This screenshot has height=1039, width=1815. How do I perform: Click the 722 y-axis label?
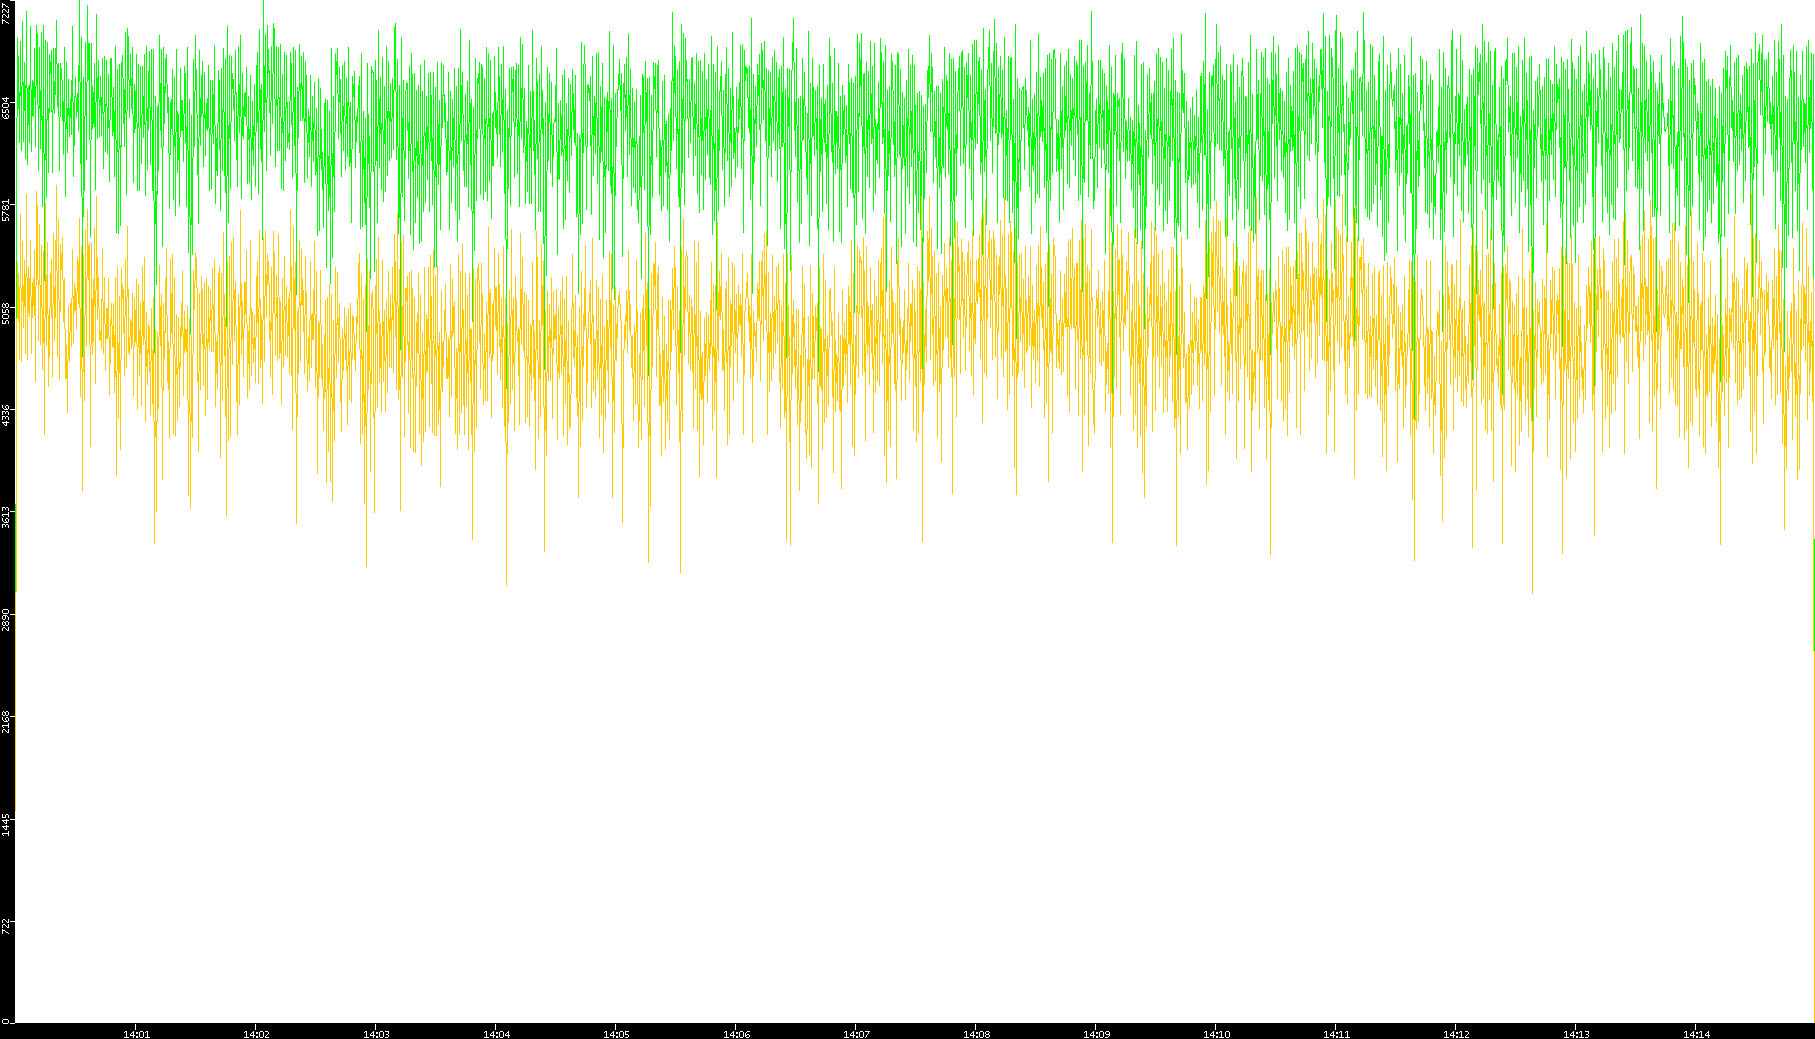[x=7, y=925]
